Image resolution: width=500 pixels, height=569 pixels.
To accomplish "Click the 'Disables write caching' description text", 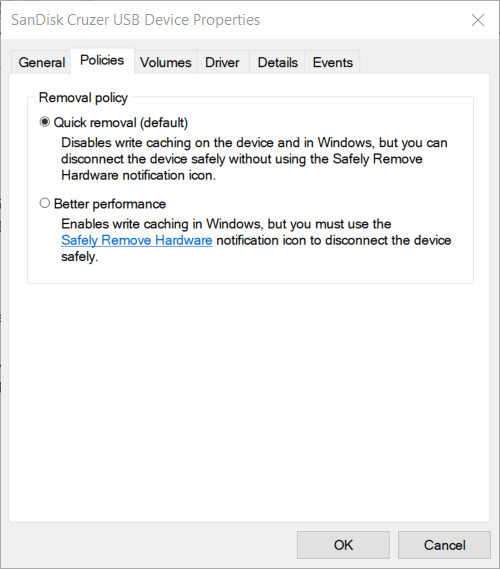I will (254, 159).
